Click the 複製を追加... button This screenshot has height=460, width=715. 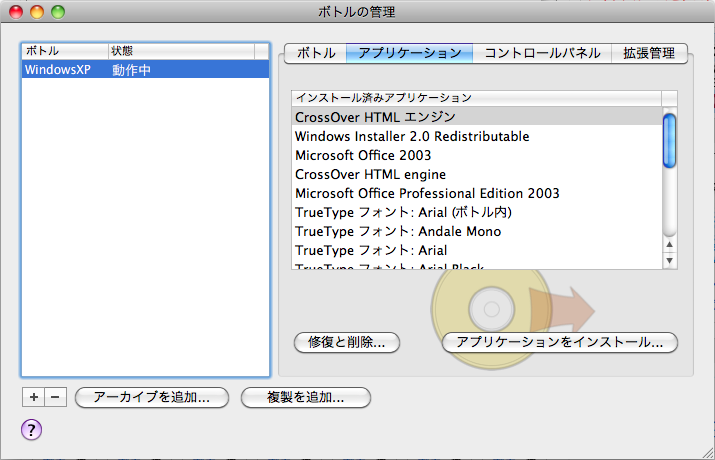[x=306, y=398]
